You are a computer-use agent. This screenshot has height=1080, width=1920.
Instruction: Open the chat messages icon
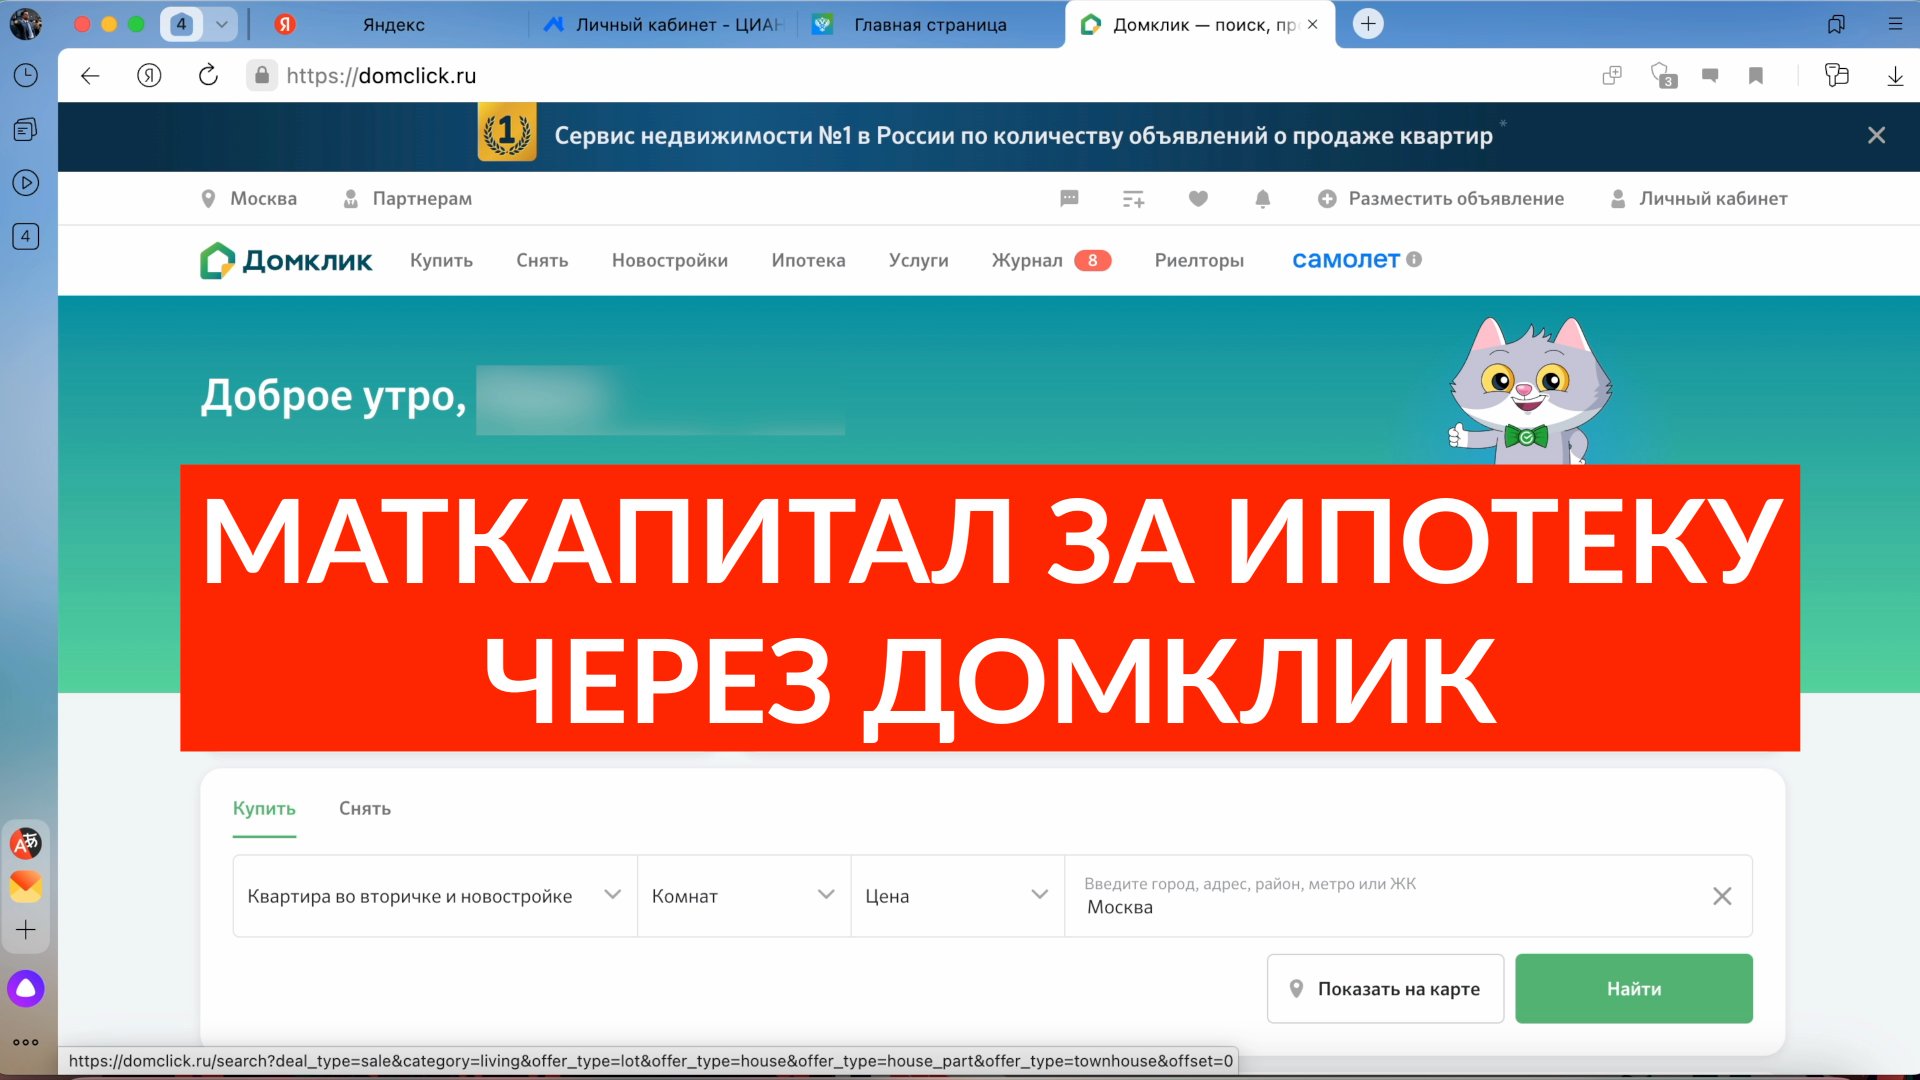pyautogui.click(x=1069, y=199)
